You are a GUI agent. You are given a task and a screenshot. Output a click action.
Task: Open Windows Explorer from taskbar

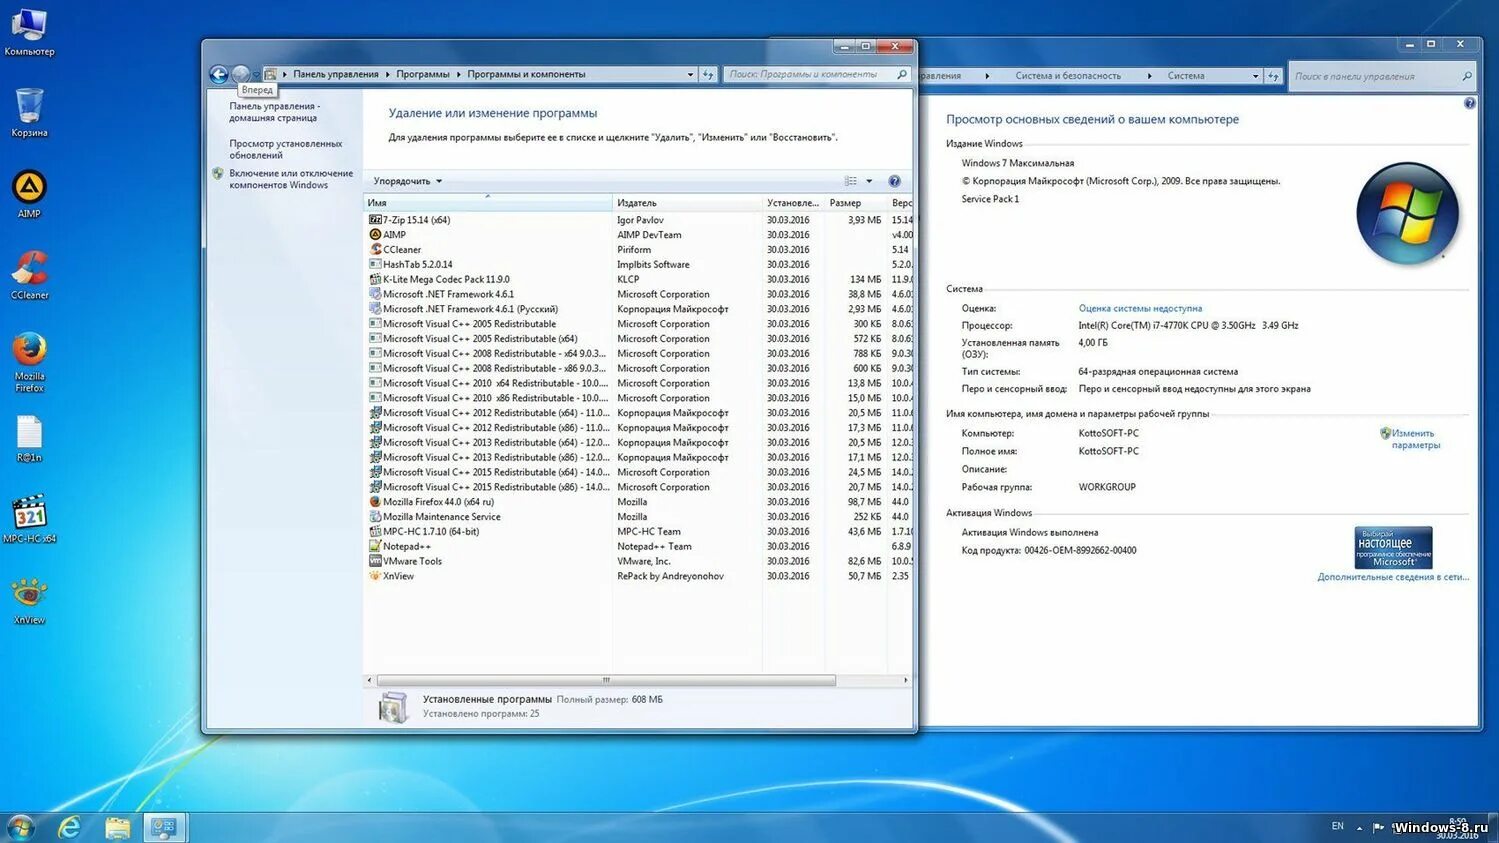118,827
